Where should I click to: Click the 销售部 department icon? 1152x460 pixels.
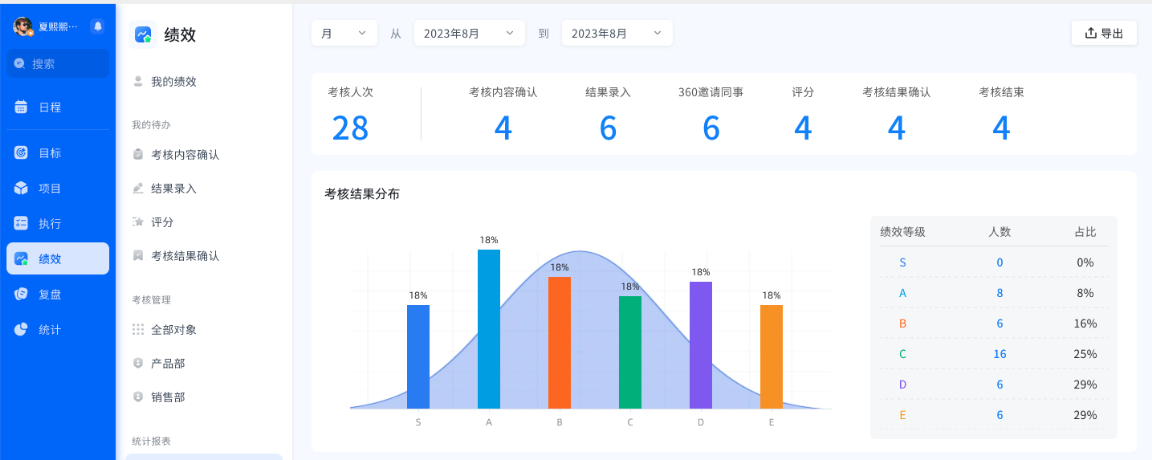click(137, 397)
